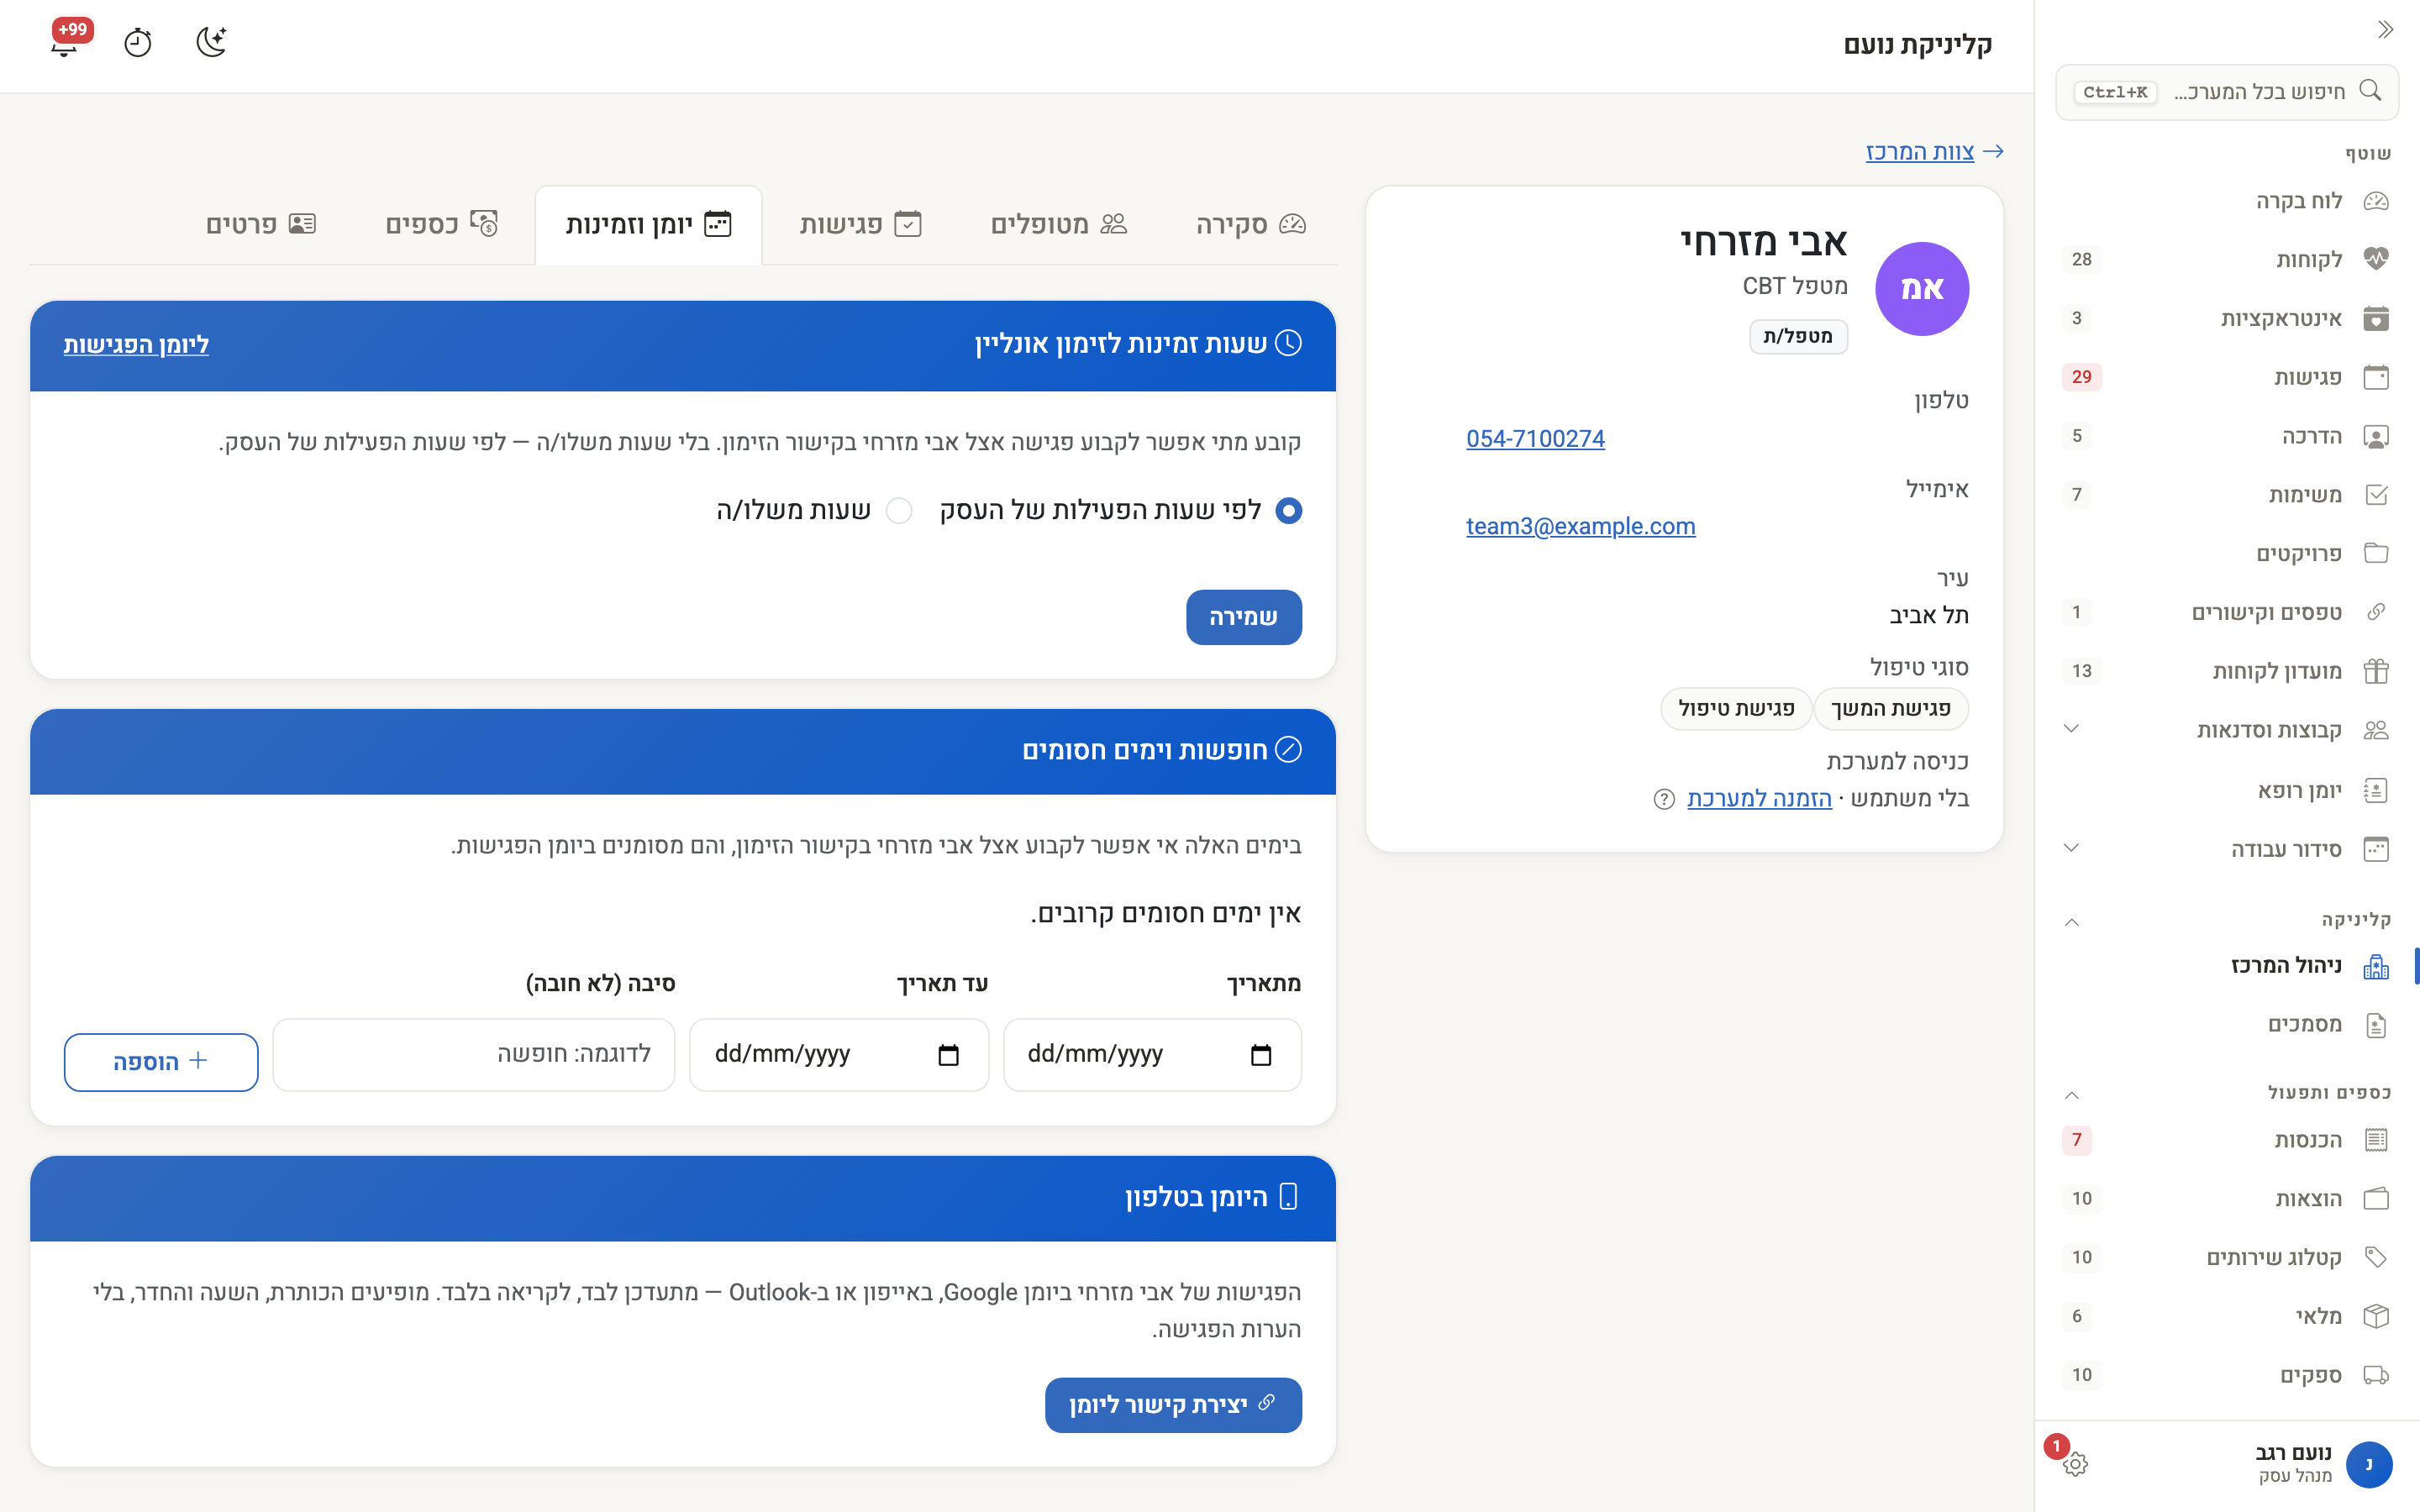Screen dimensions: 2420x1512
Task: Open the notifications bell with +99 badge
Action: [x=66, y=42]
